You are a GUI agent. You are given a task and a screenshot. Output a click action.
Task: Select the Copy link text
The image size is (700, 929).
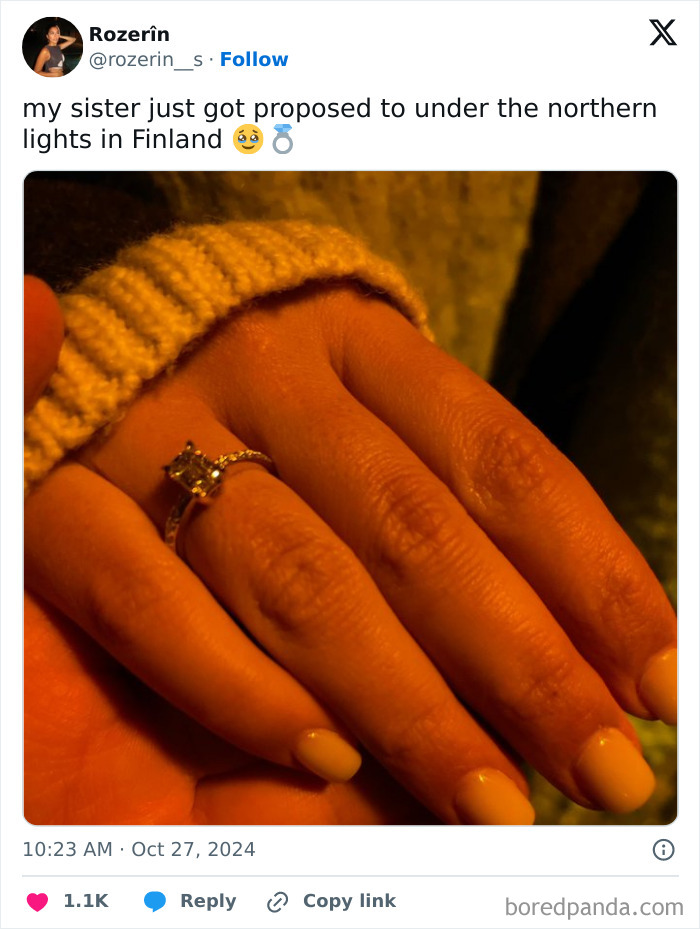pos(349,901)
